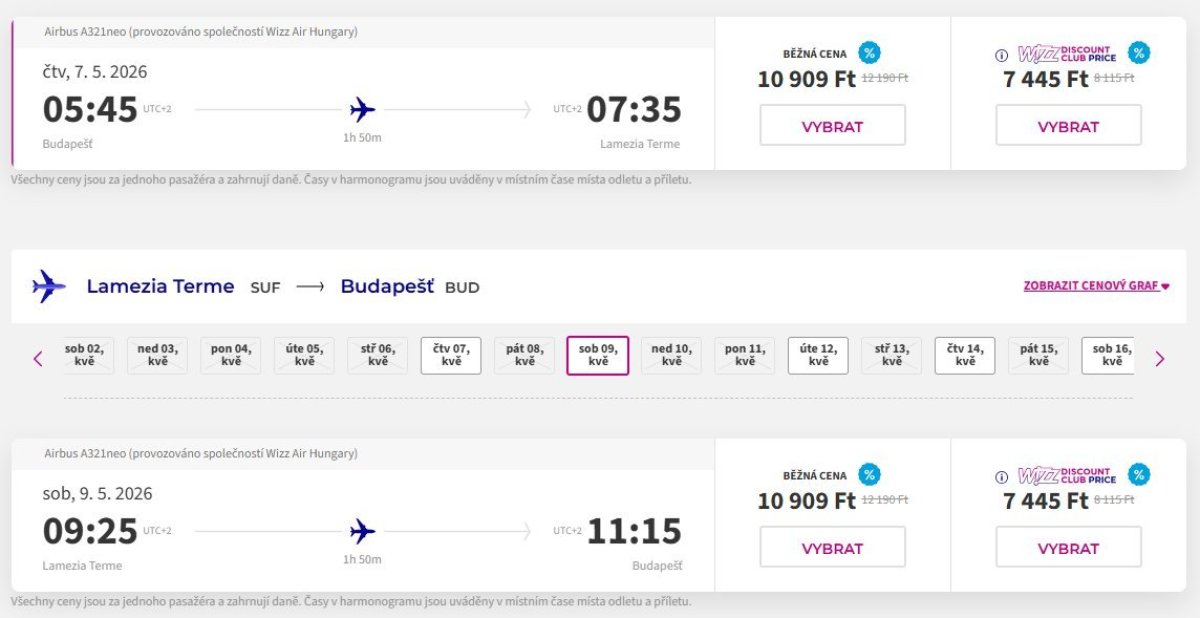Select club-price Vybrat on the 09:25 return flight
Image resolution: width=1200 pixels, height=618 pixels.
click(1068, 548)
